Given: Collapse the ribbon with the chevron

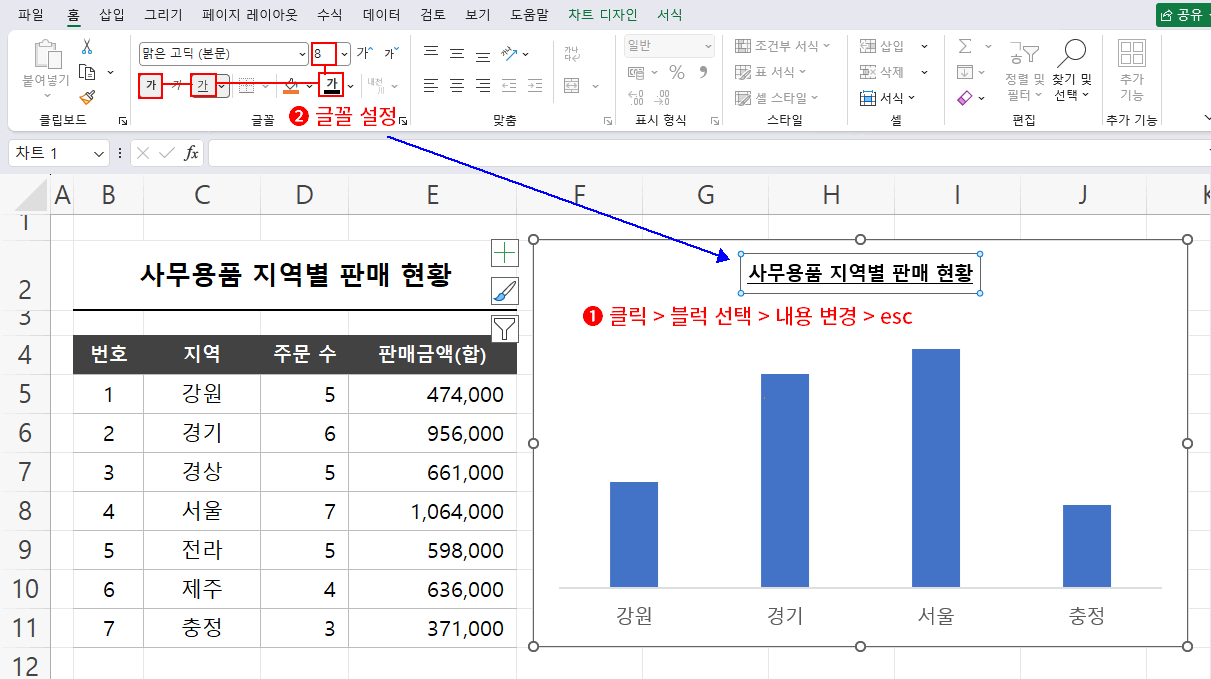Looking at the screenshot, I should click(x=1206, y=120).
